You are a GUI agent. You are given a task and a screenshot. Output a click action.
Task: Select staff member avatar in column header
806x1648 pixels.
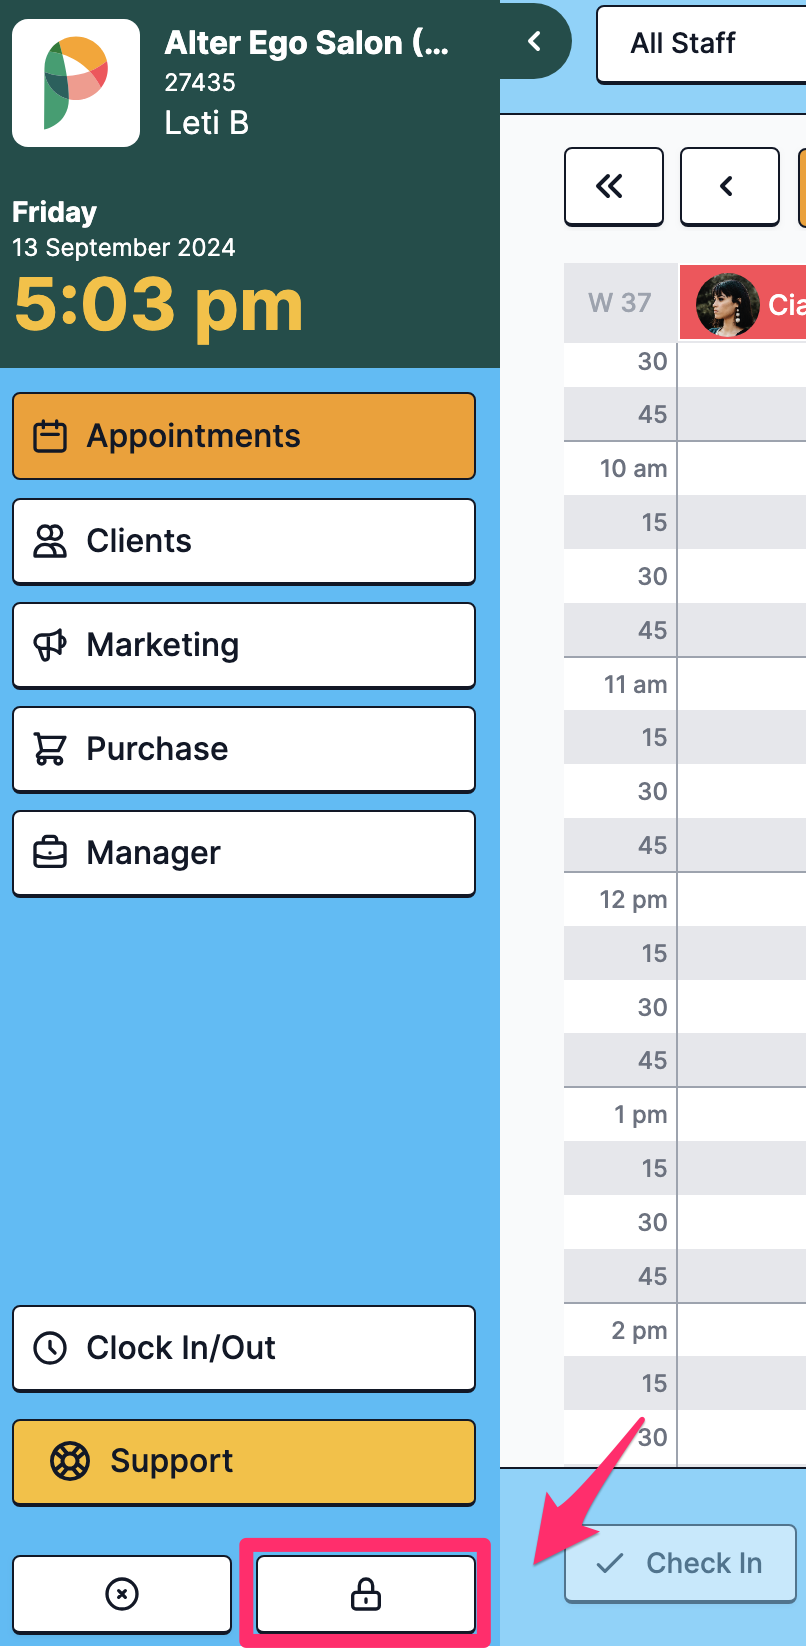(728, 305)
